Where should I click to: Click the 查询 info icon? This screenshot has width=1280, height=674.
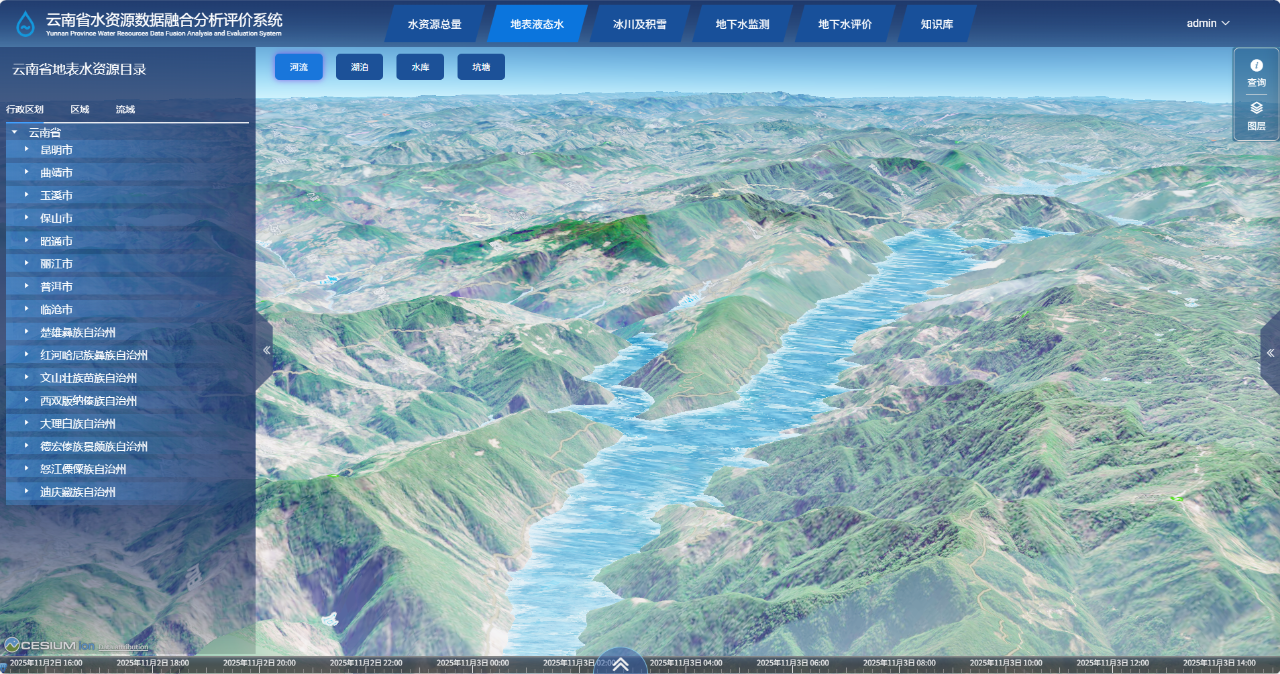[x=1256, y=66]
